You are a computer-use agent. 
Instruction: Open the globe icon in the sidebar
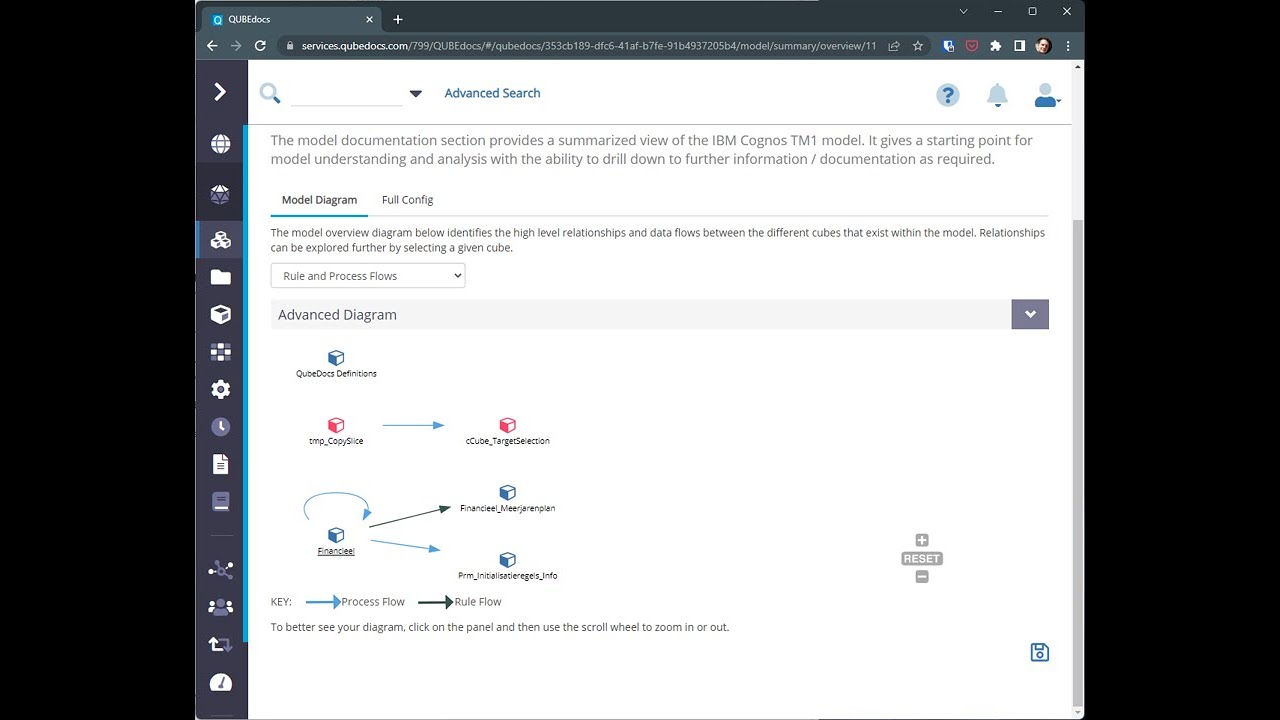tap(221, 144)
